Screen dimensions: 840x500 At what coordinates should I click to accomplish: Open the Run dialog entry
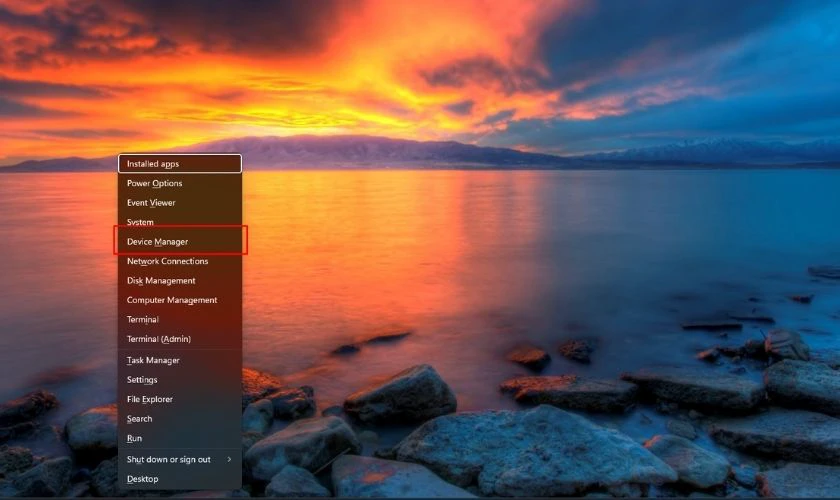[x=179, y=438]
